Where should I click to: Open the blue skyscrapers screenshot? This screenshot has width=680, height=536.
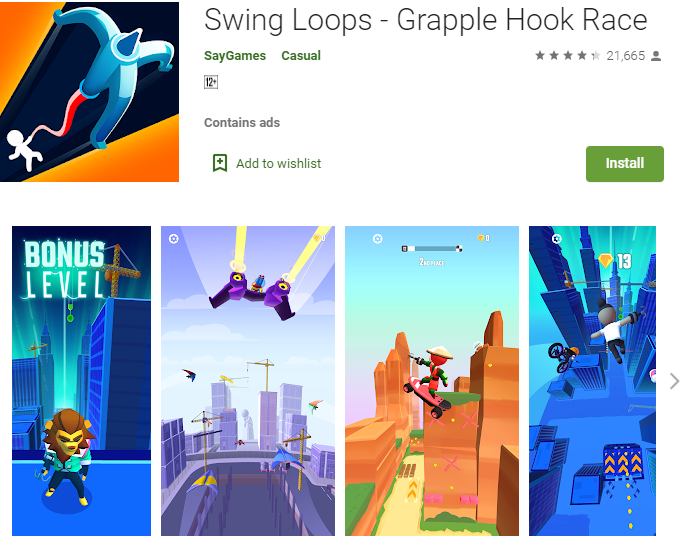[592, 381]
